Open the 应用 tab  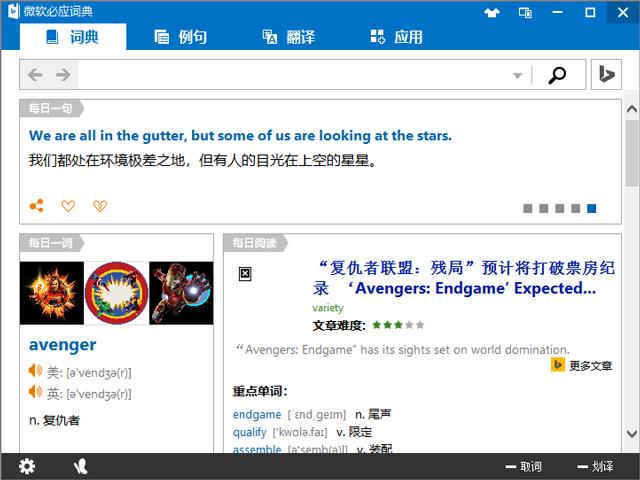396,37
